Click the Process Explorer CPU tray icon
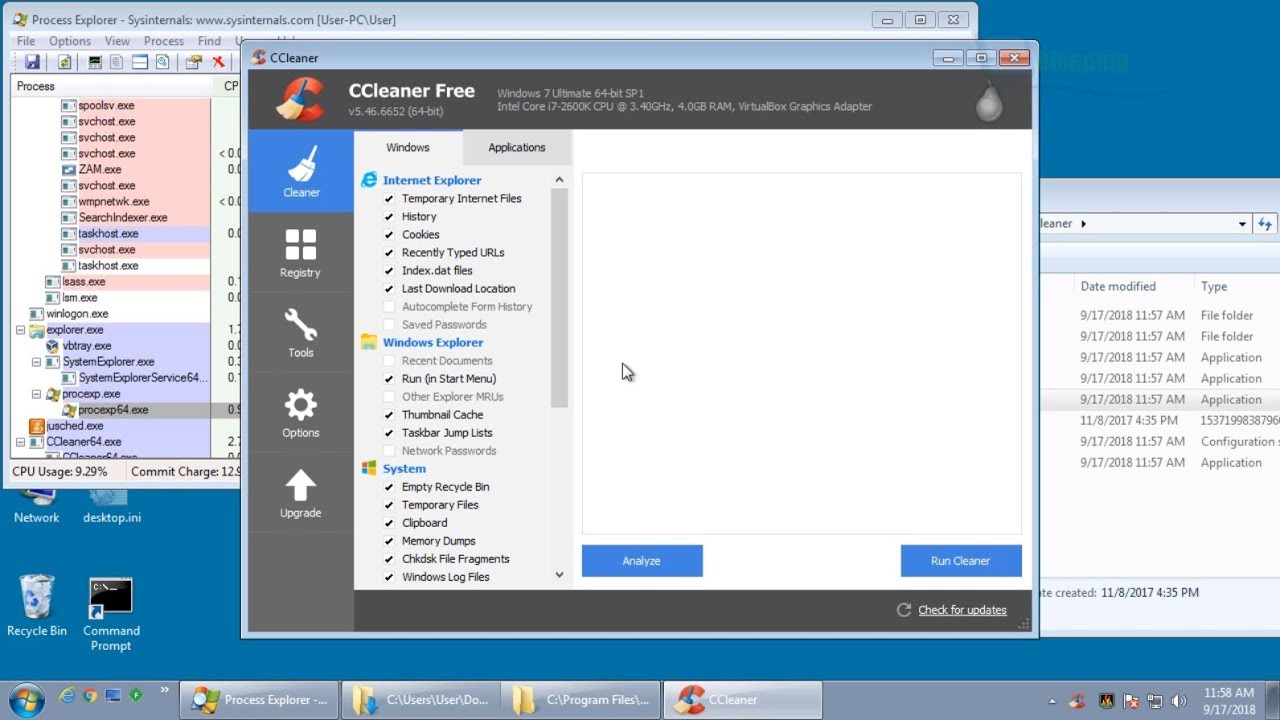The image size is (1280, 720). pyautogui.click(x=1106, y=700)
